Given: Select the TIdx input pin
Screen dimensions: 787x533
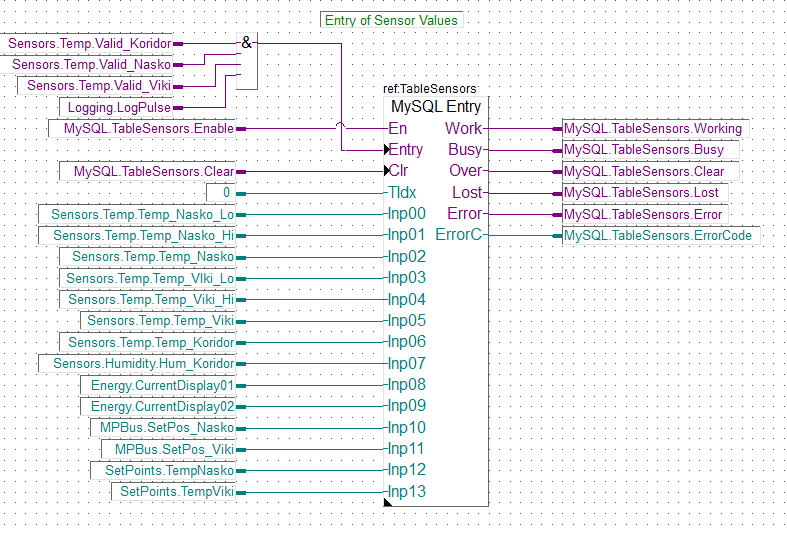Looking at the screenshot, I should click(x=402, y=193).
